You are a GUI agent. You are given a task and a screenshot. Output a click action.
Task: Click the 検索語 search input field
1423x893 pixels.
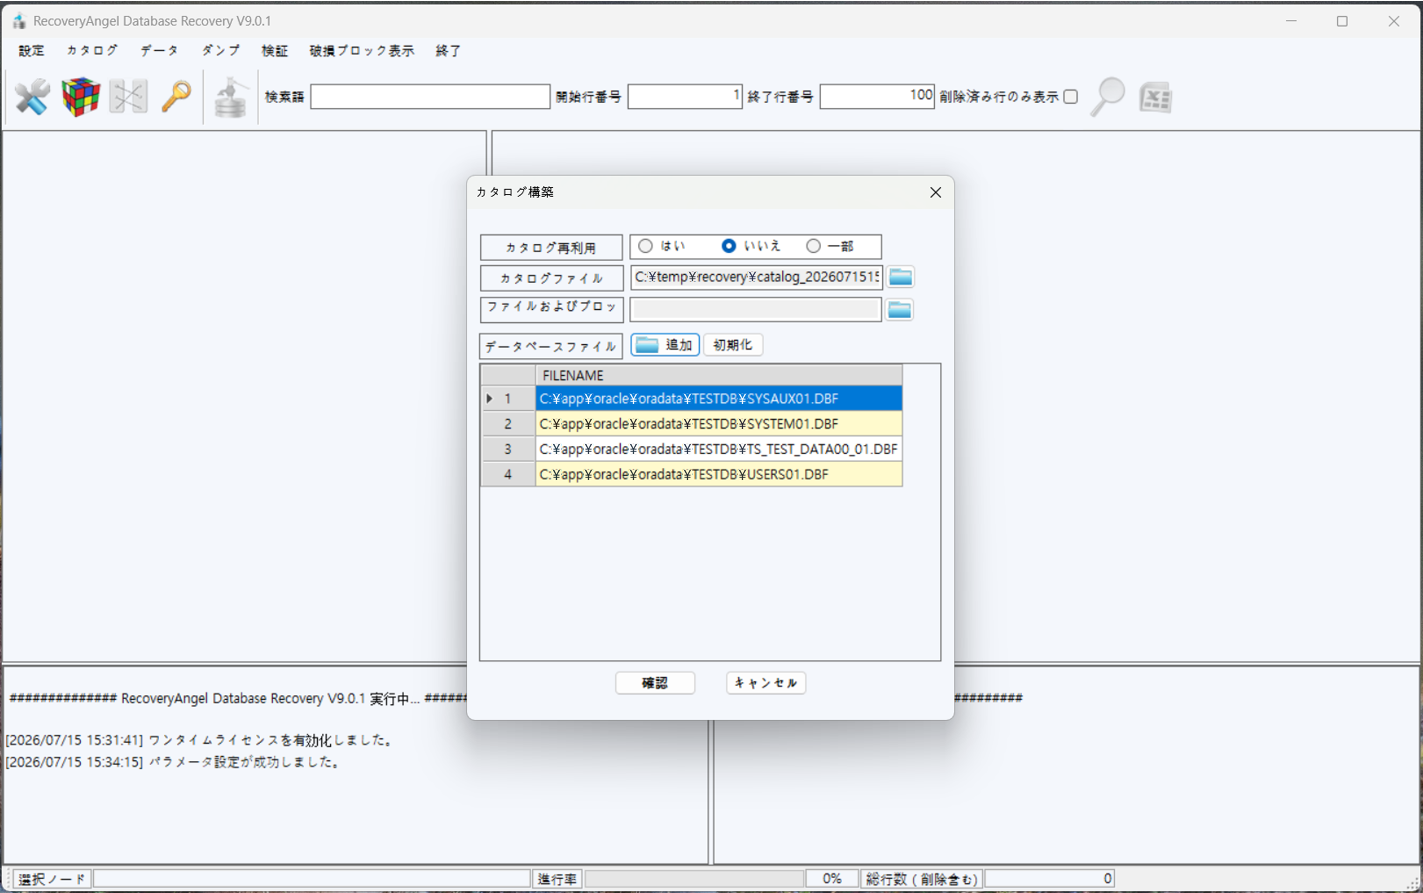click(x=430, y=97)
